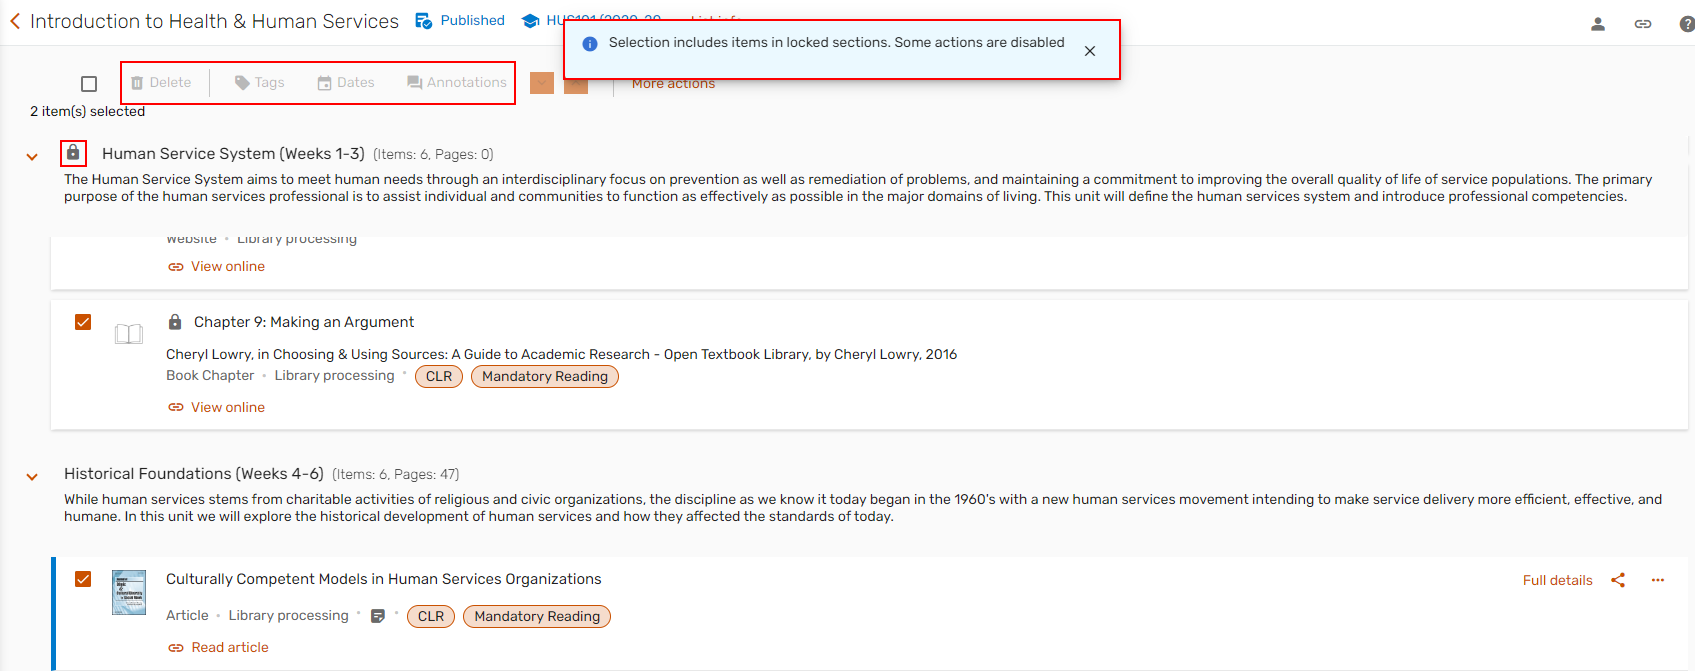
Task: Click the lock icon on Human Service System section
Action: 73,153
